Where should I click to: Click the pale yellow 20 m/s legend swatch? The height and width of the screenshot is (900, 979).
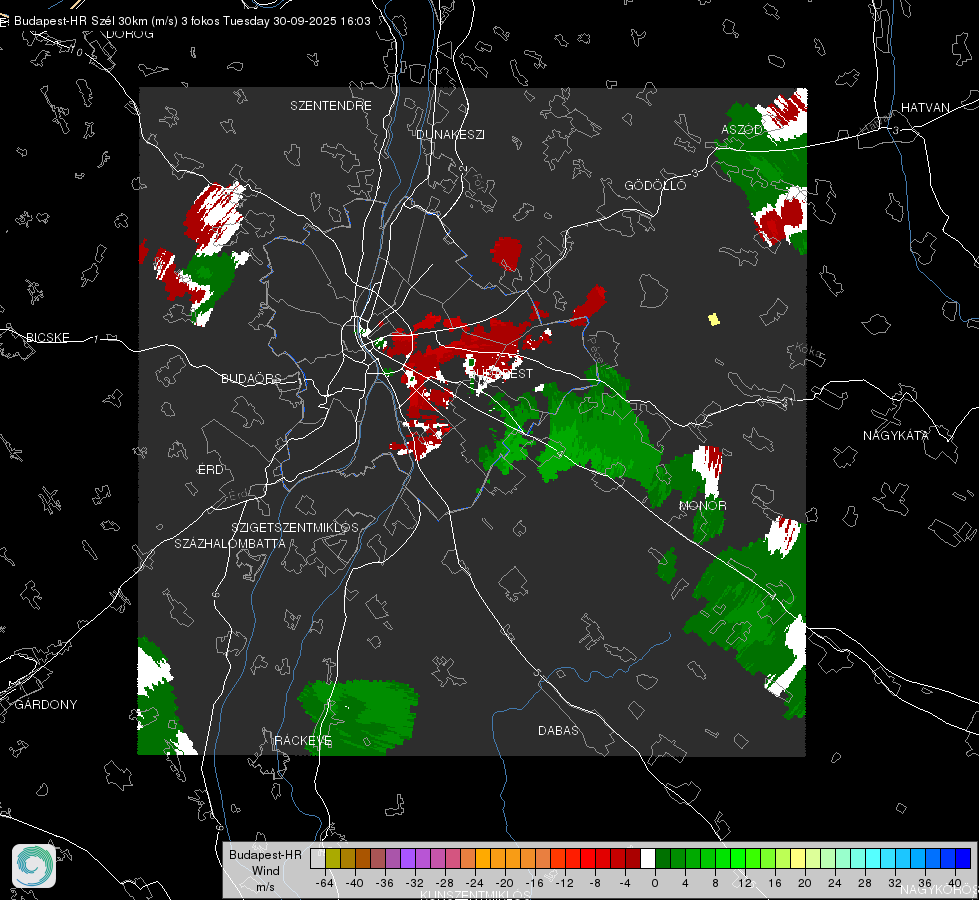coord(798,859)
